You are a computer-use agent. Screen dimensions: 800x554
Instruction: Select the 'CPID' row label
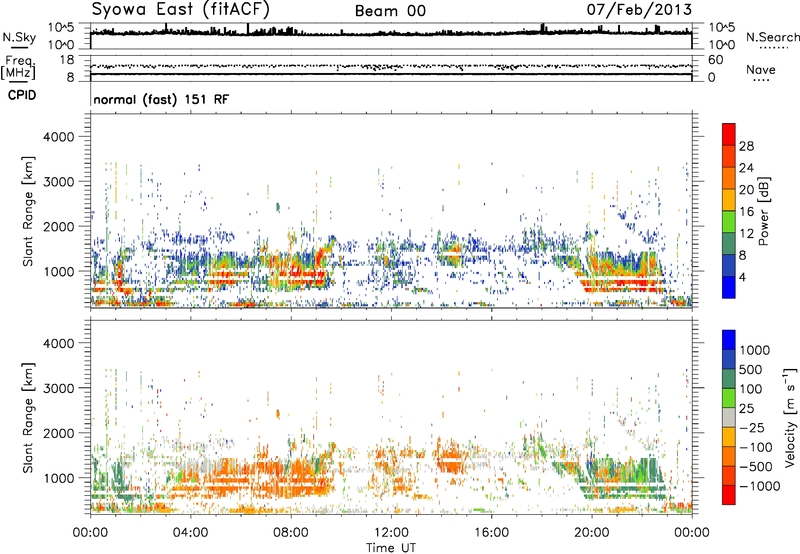point(22,95)
